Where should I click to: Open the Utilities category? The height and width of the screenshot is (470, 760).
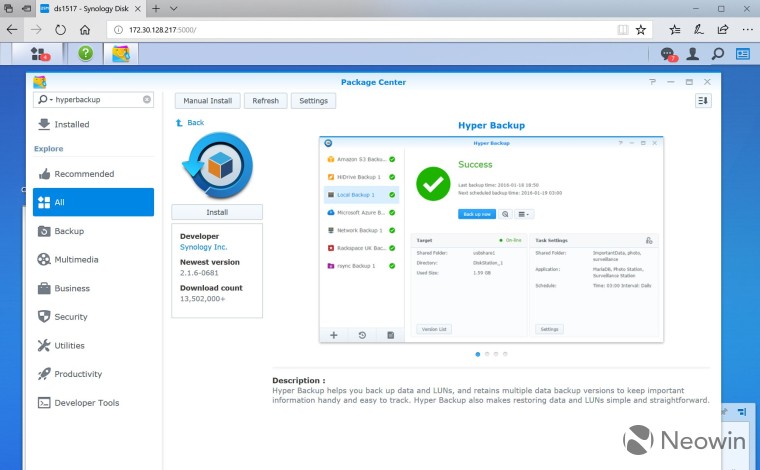point(93,345)
